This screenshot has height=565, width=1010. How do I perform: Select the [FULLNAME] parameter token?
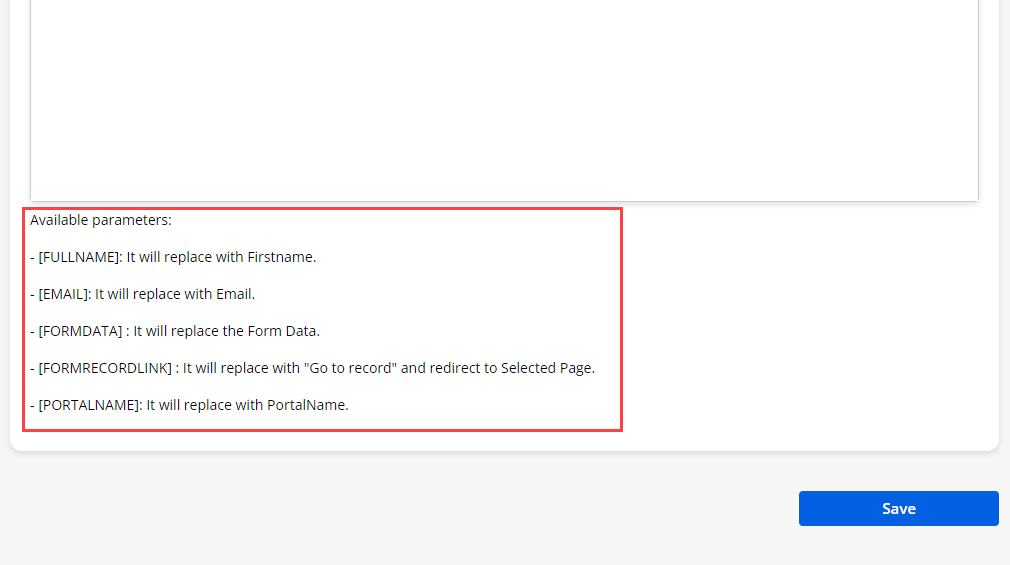click(80, 257)
